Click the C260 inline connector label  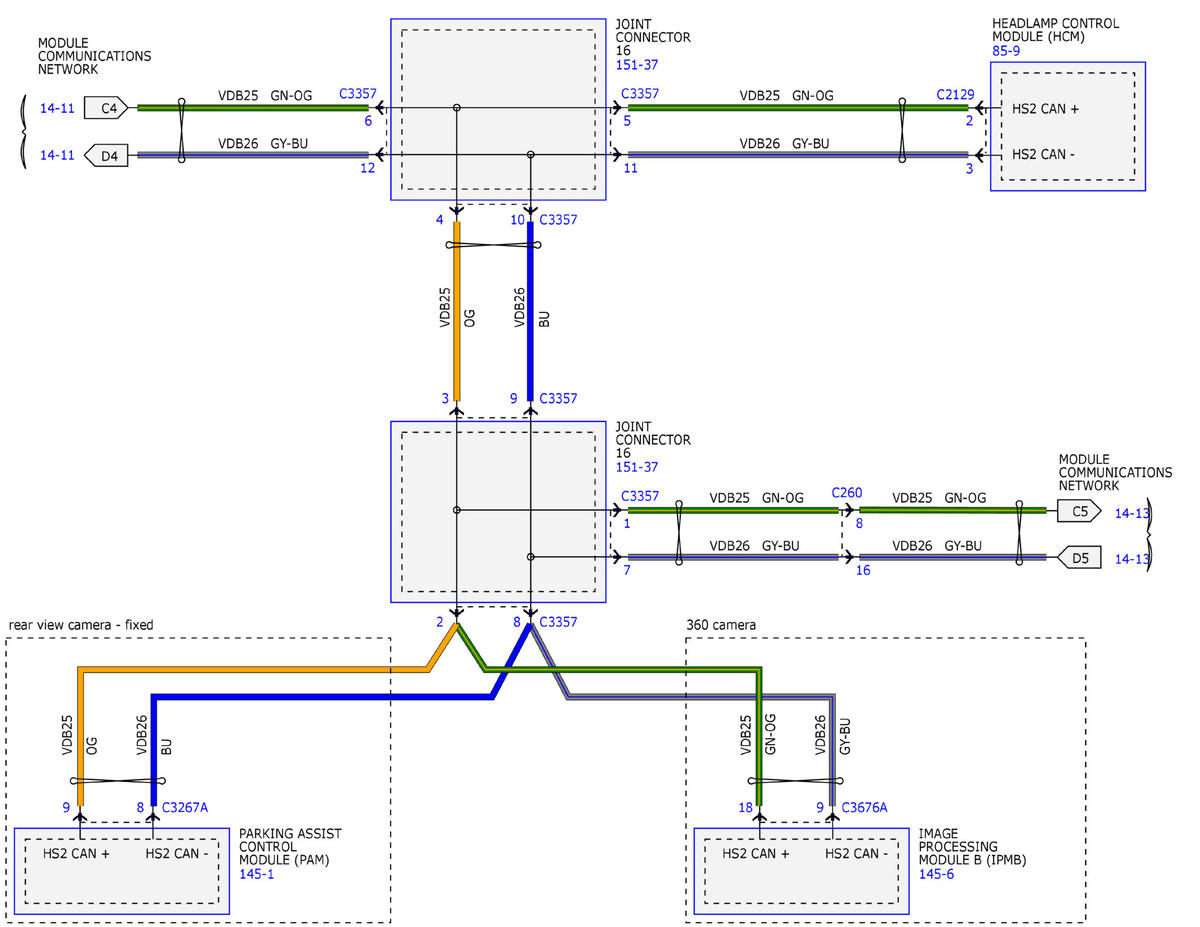click(846, 493)
